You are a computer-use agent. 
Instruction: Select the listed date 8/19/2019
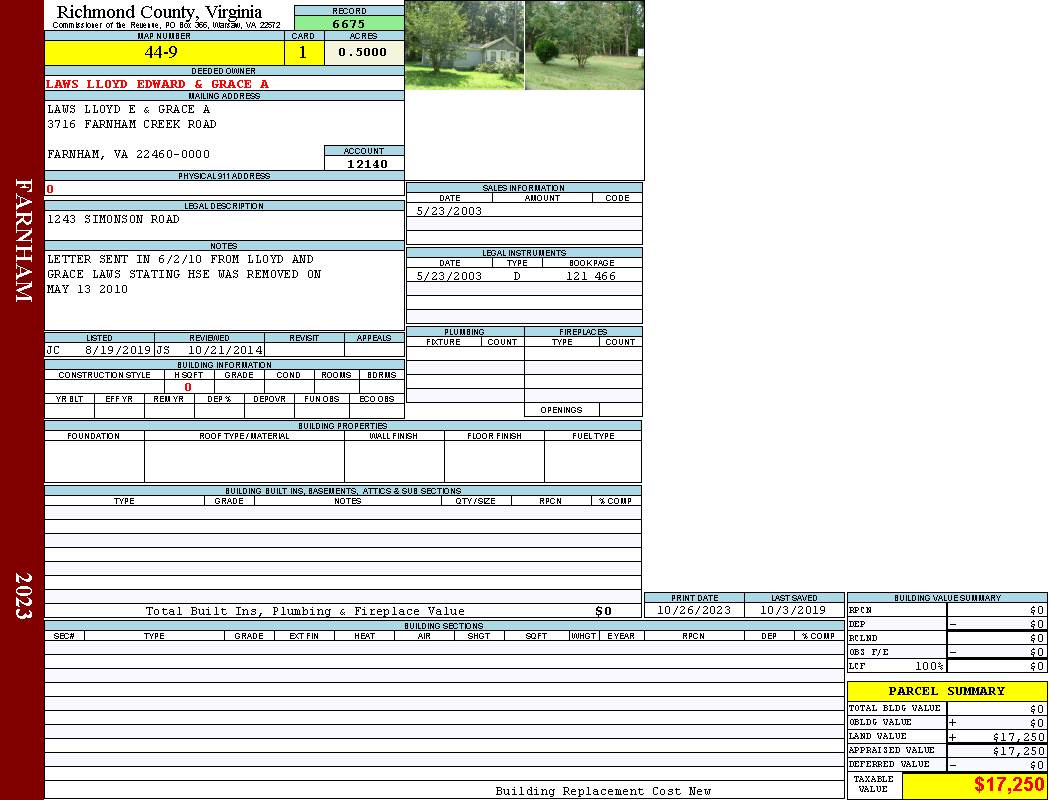point(117,351)
